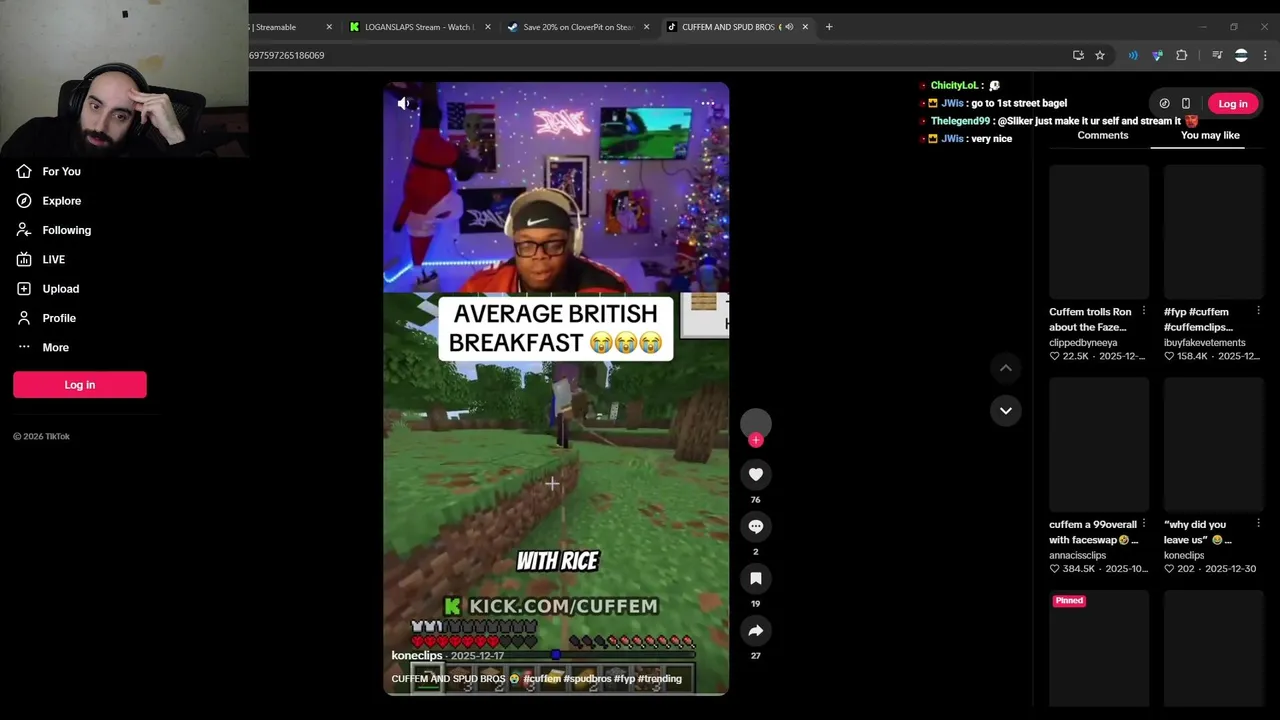The width and height of the screenshot is (1280, 720).
Task: Share the video with the arrow icon
Action: coord(756,631)
